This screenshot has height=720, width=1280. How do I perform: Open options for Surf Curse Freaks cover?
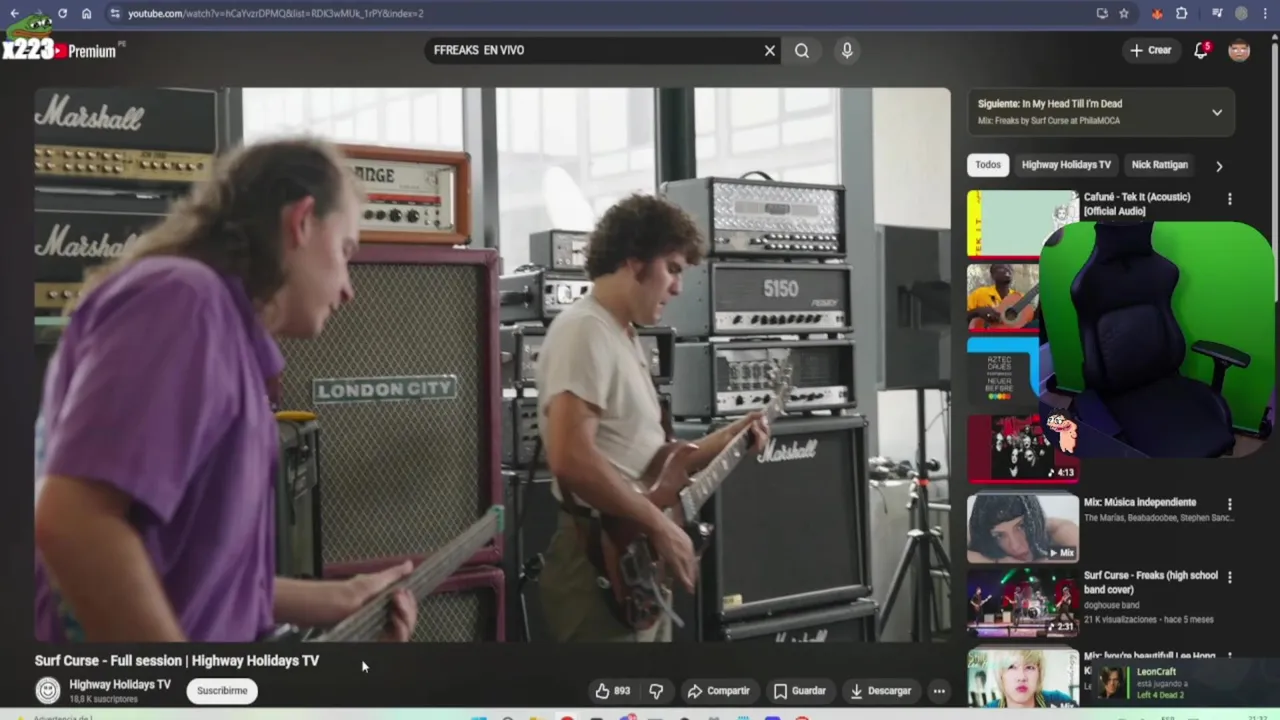click(x=1229, y=577)
